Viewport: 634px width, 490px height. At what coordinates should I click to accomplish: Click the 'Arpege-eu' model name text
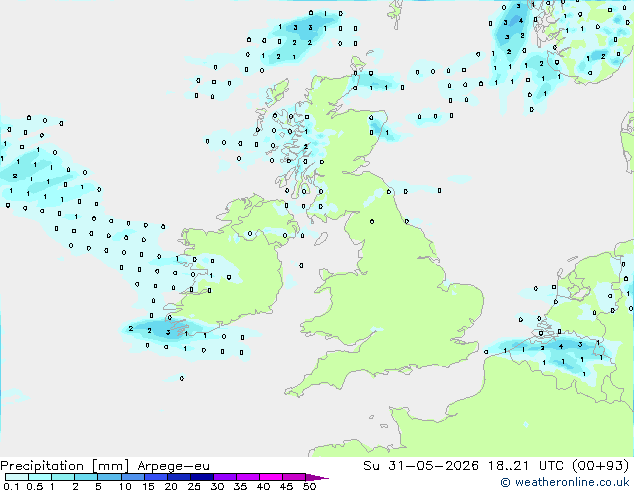point(173,466)
